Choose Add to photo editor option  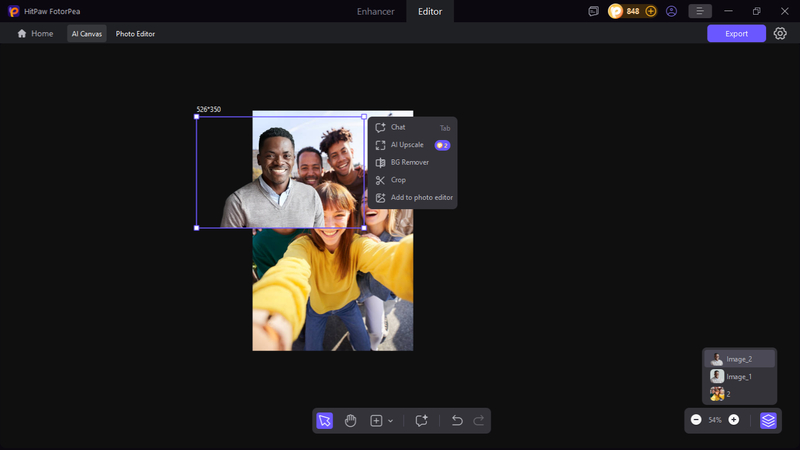[x=413, y=197]
